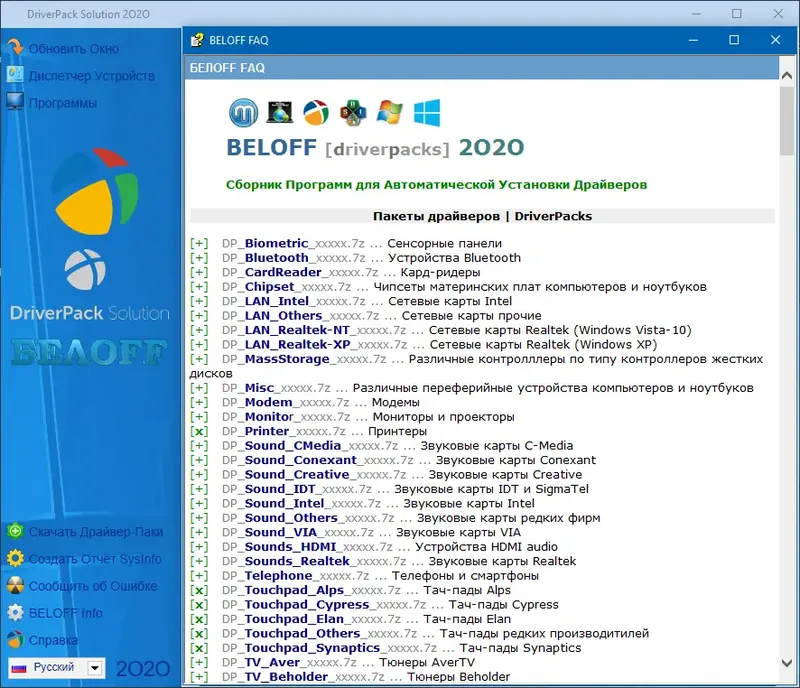
Task: Toggle [x] next to DP_Touchpad_Elan
Action: pyautogui.click(x=199, y=619)
